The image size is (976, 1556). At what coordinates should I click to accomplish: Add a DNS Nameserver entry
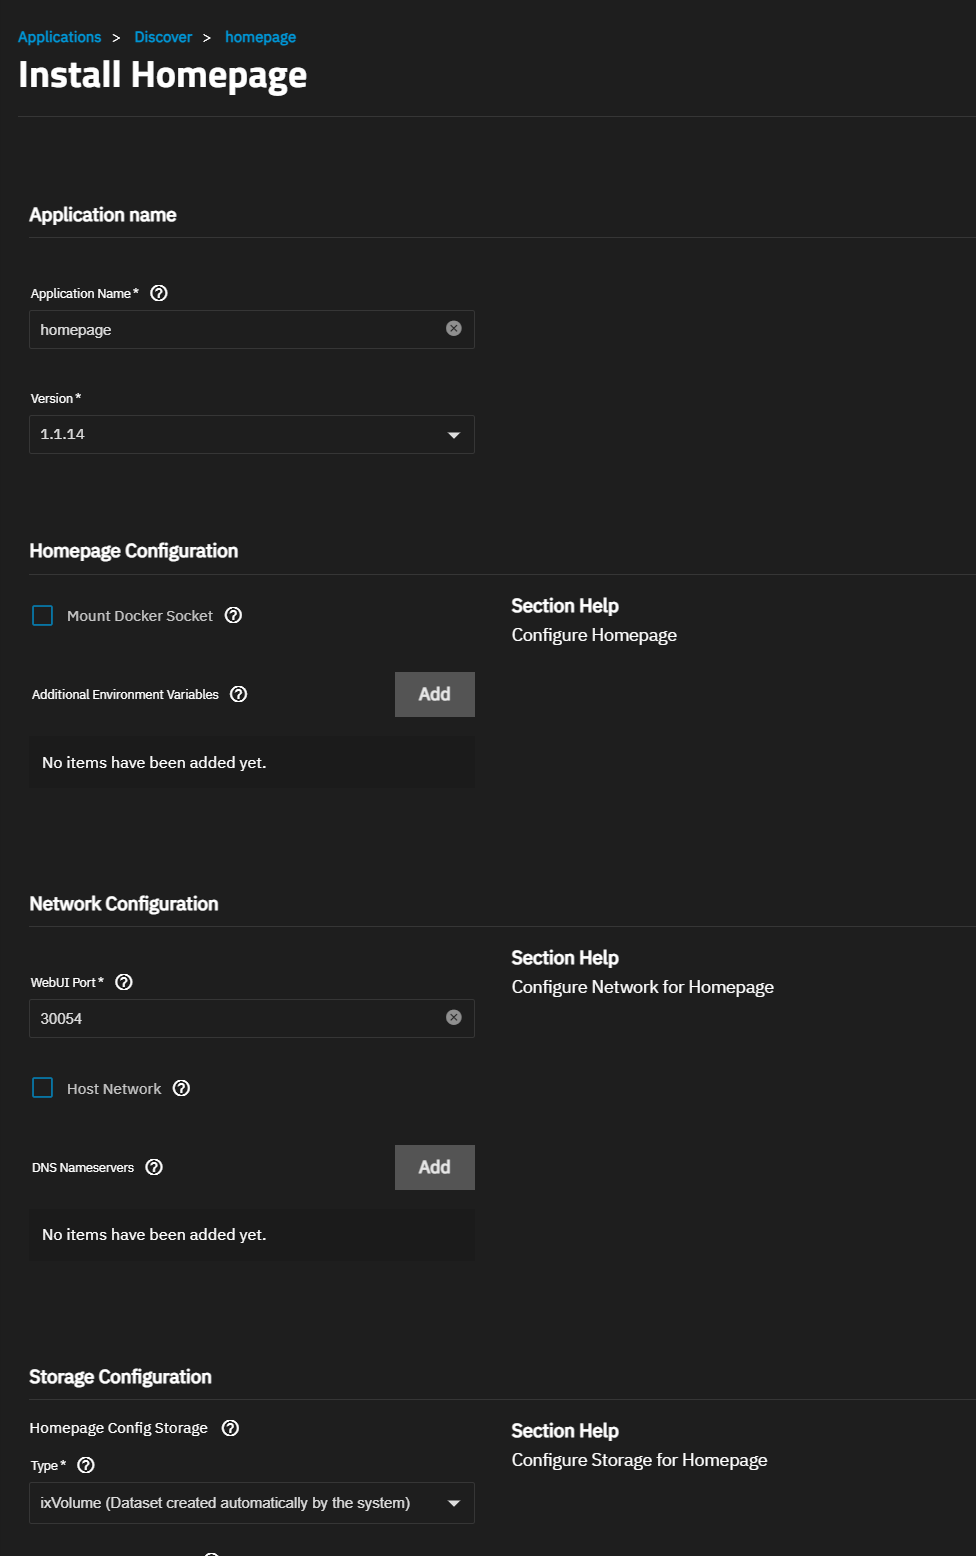[x=435, y=1167]
